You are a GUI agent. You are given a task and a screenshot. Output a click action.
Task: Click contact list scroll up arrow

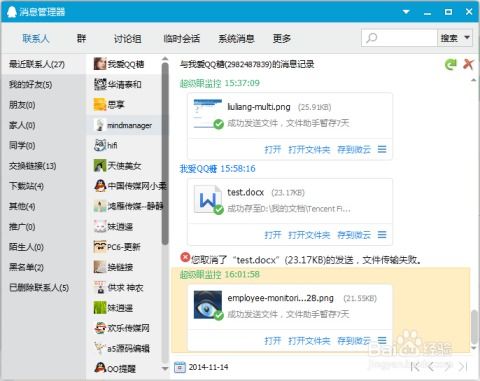pyautogui.click(x=165, y=59)
